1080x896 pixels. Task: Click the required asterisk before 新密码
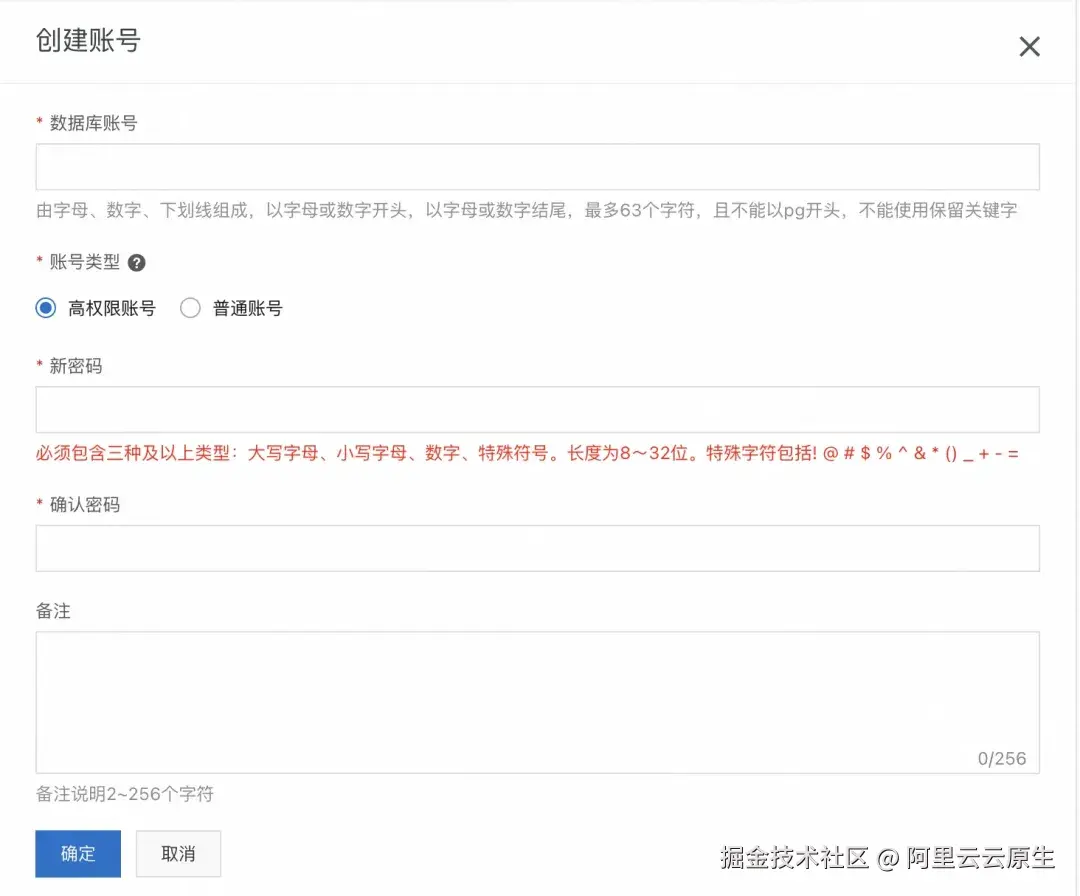click(x=37, y=366)
